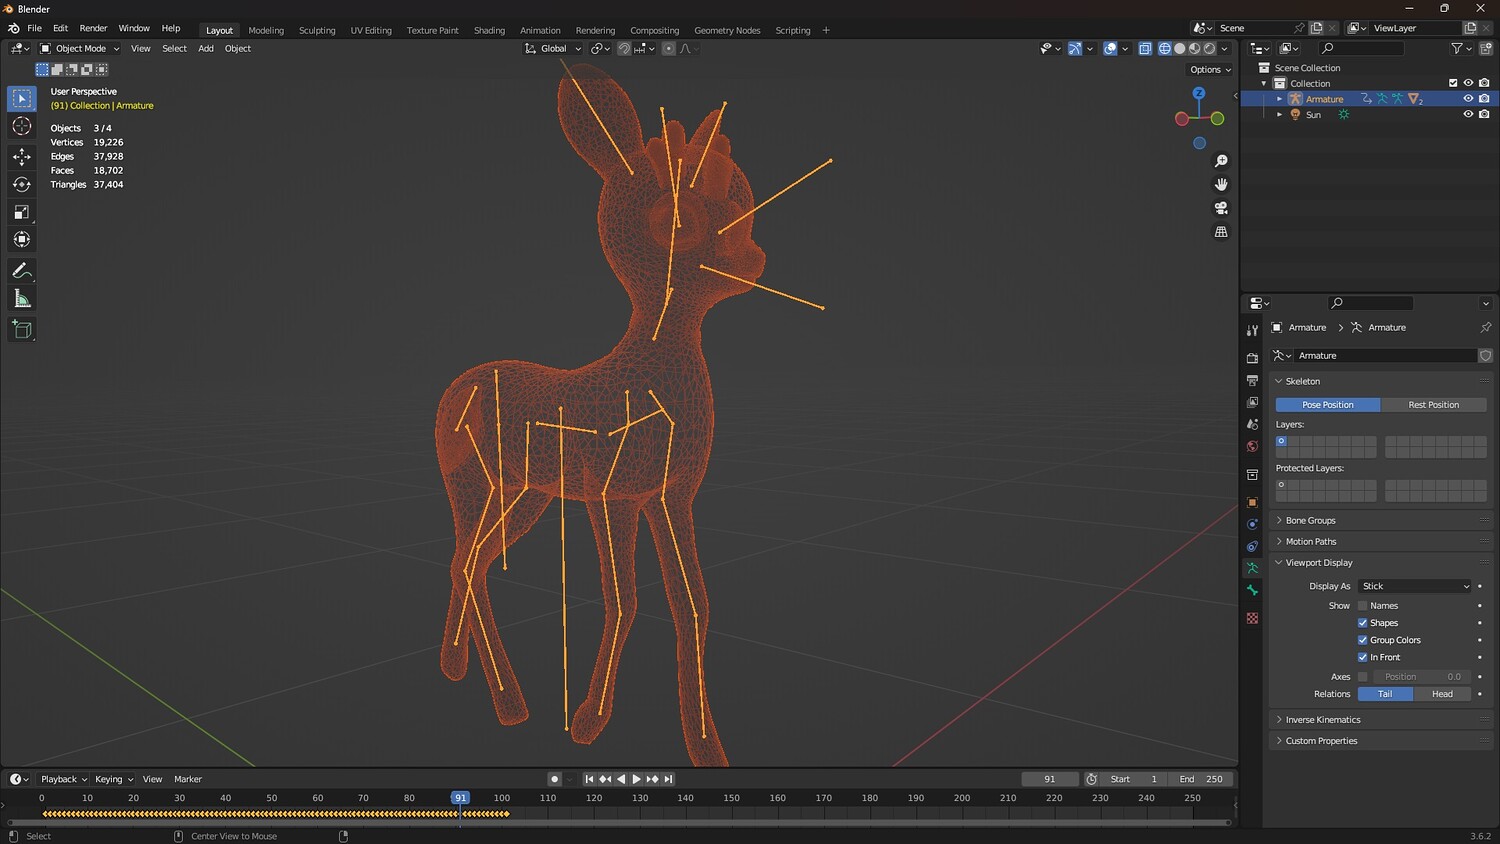Image resolution: width=1500 pixels, height=844 pixels.
Task: Activate the Rotate tool
Action: [22, 184]
